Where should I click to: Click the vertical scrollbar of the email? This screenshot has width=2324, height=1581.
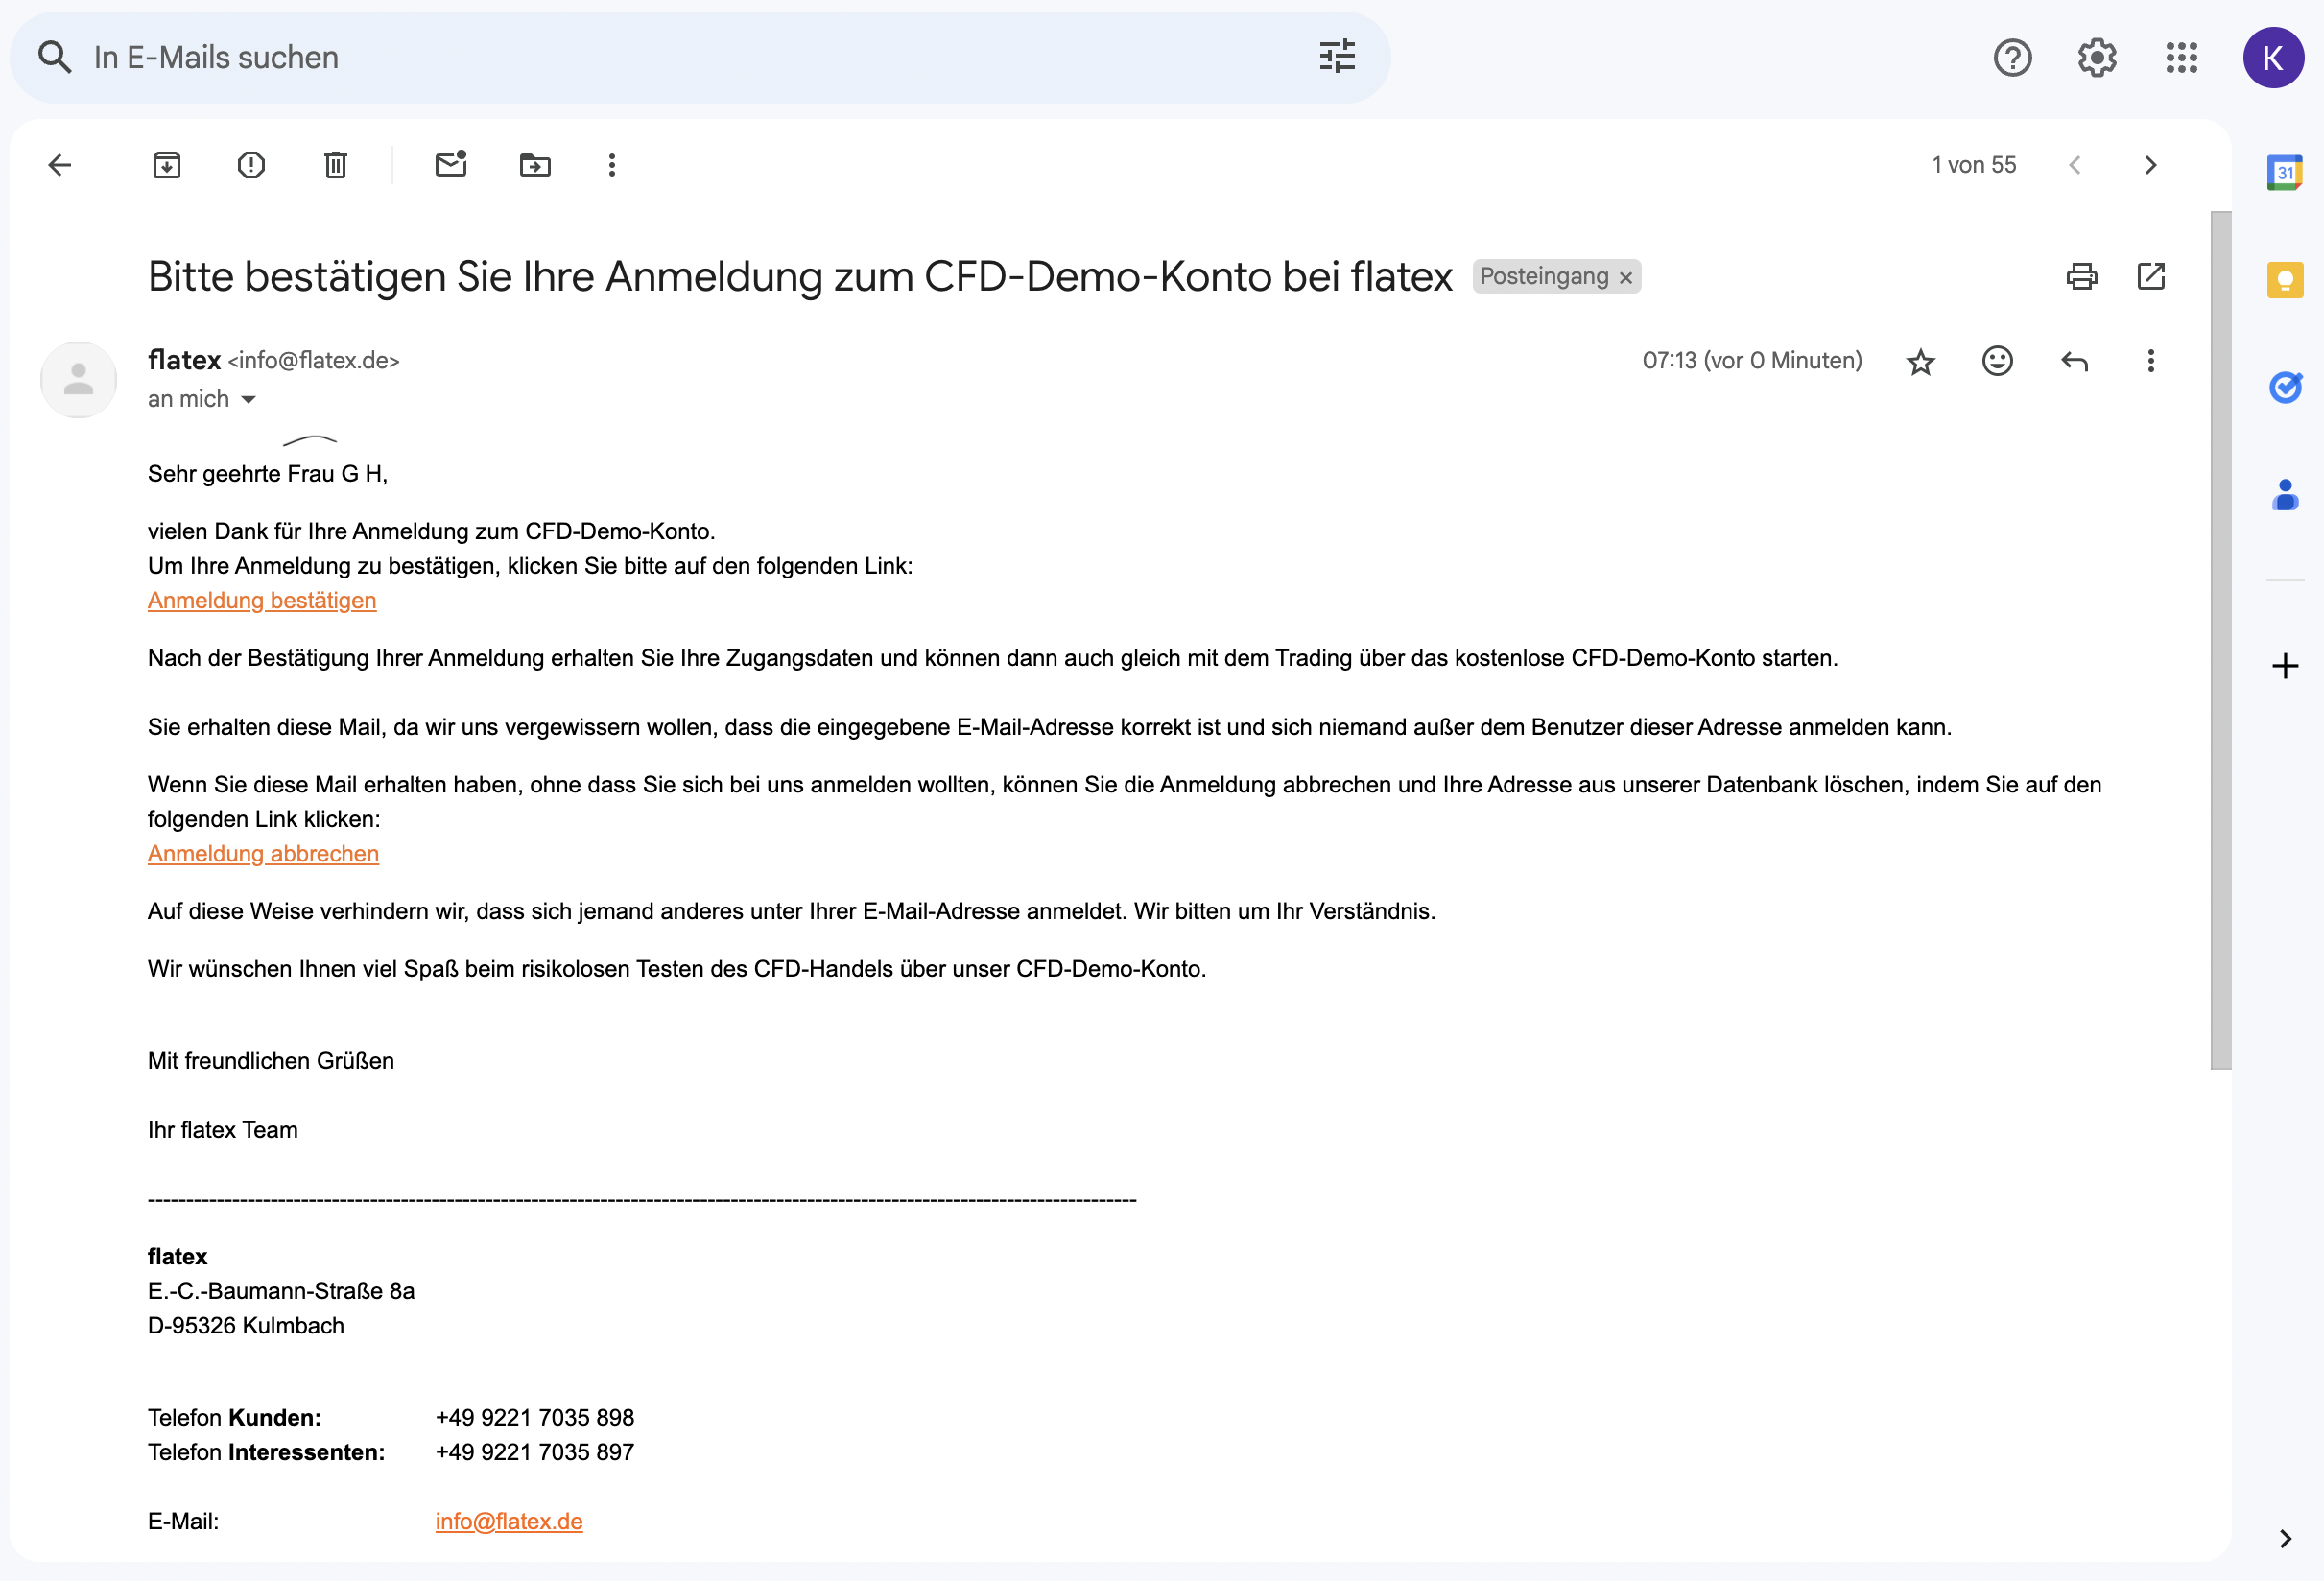coord(2220,640)
